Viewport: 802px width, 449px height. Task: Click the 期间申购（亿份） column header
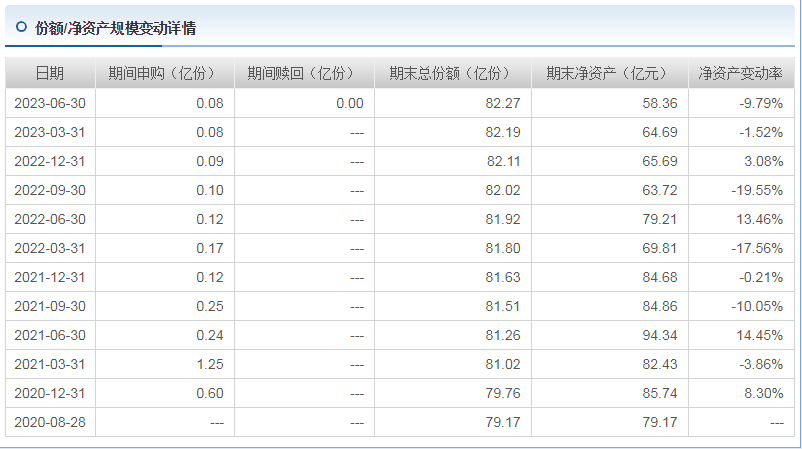point(165,74)
